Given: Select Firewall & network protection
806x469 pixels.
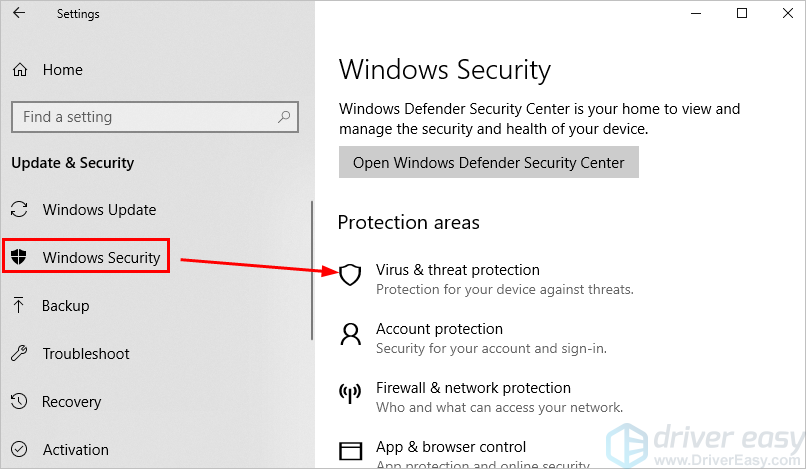Looking at the screenshot, I should point(473,388).
